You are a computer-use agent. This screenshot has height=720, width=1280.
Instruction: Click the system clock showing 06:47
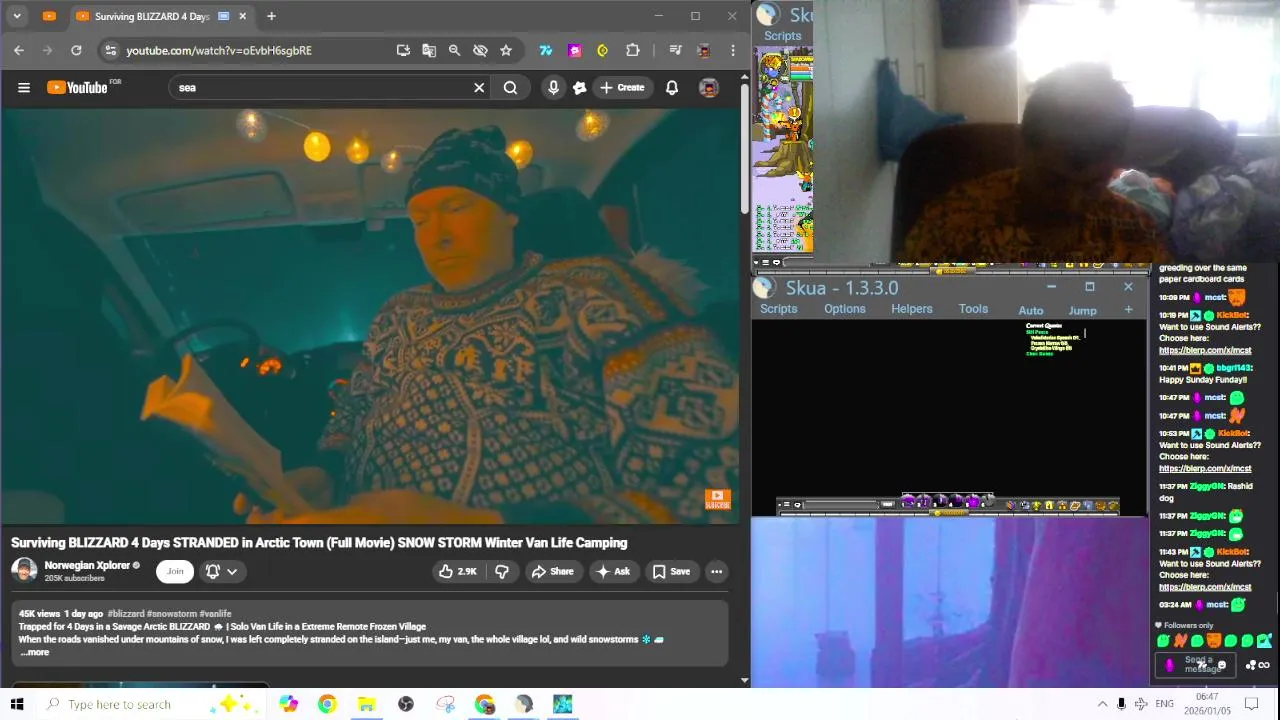[x=1207, y=704]
